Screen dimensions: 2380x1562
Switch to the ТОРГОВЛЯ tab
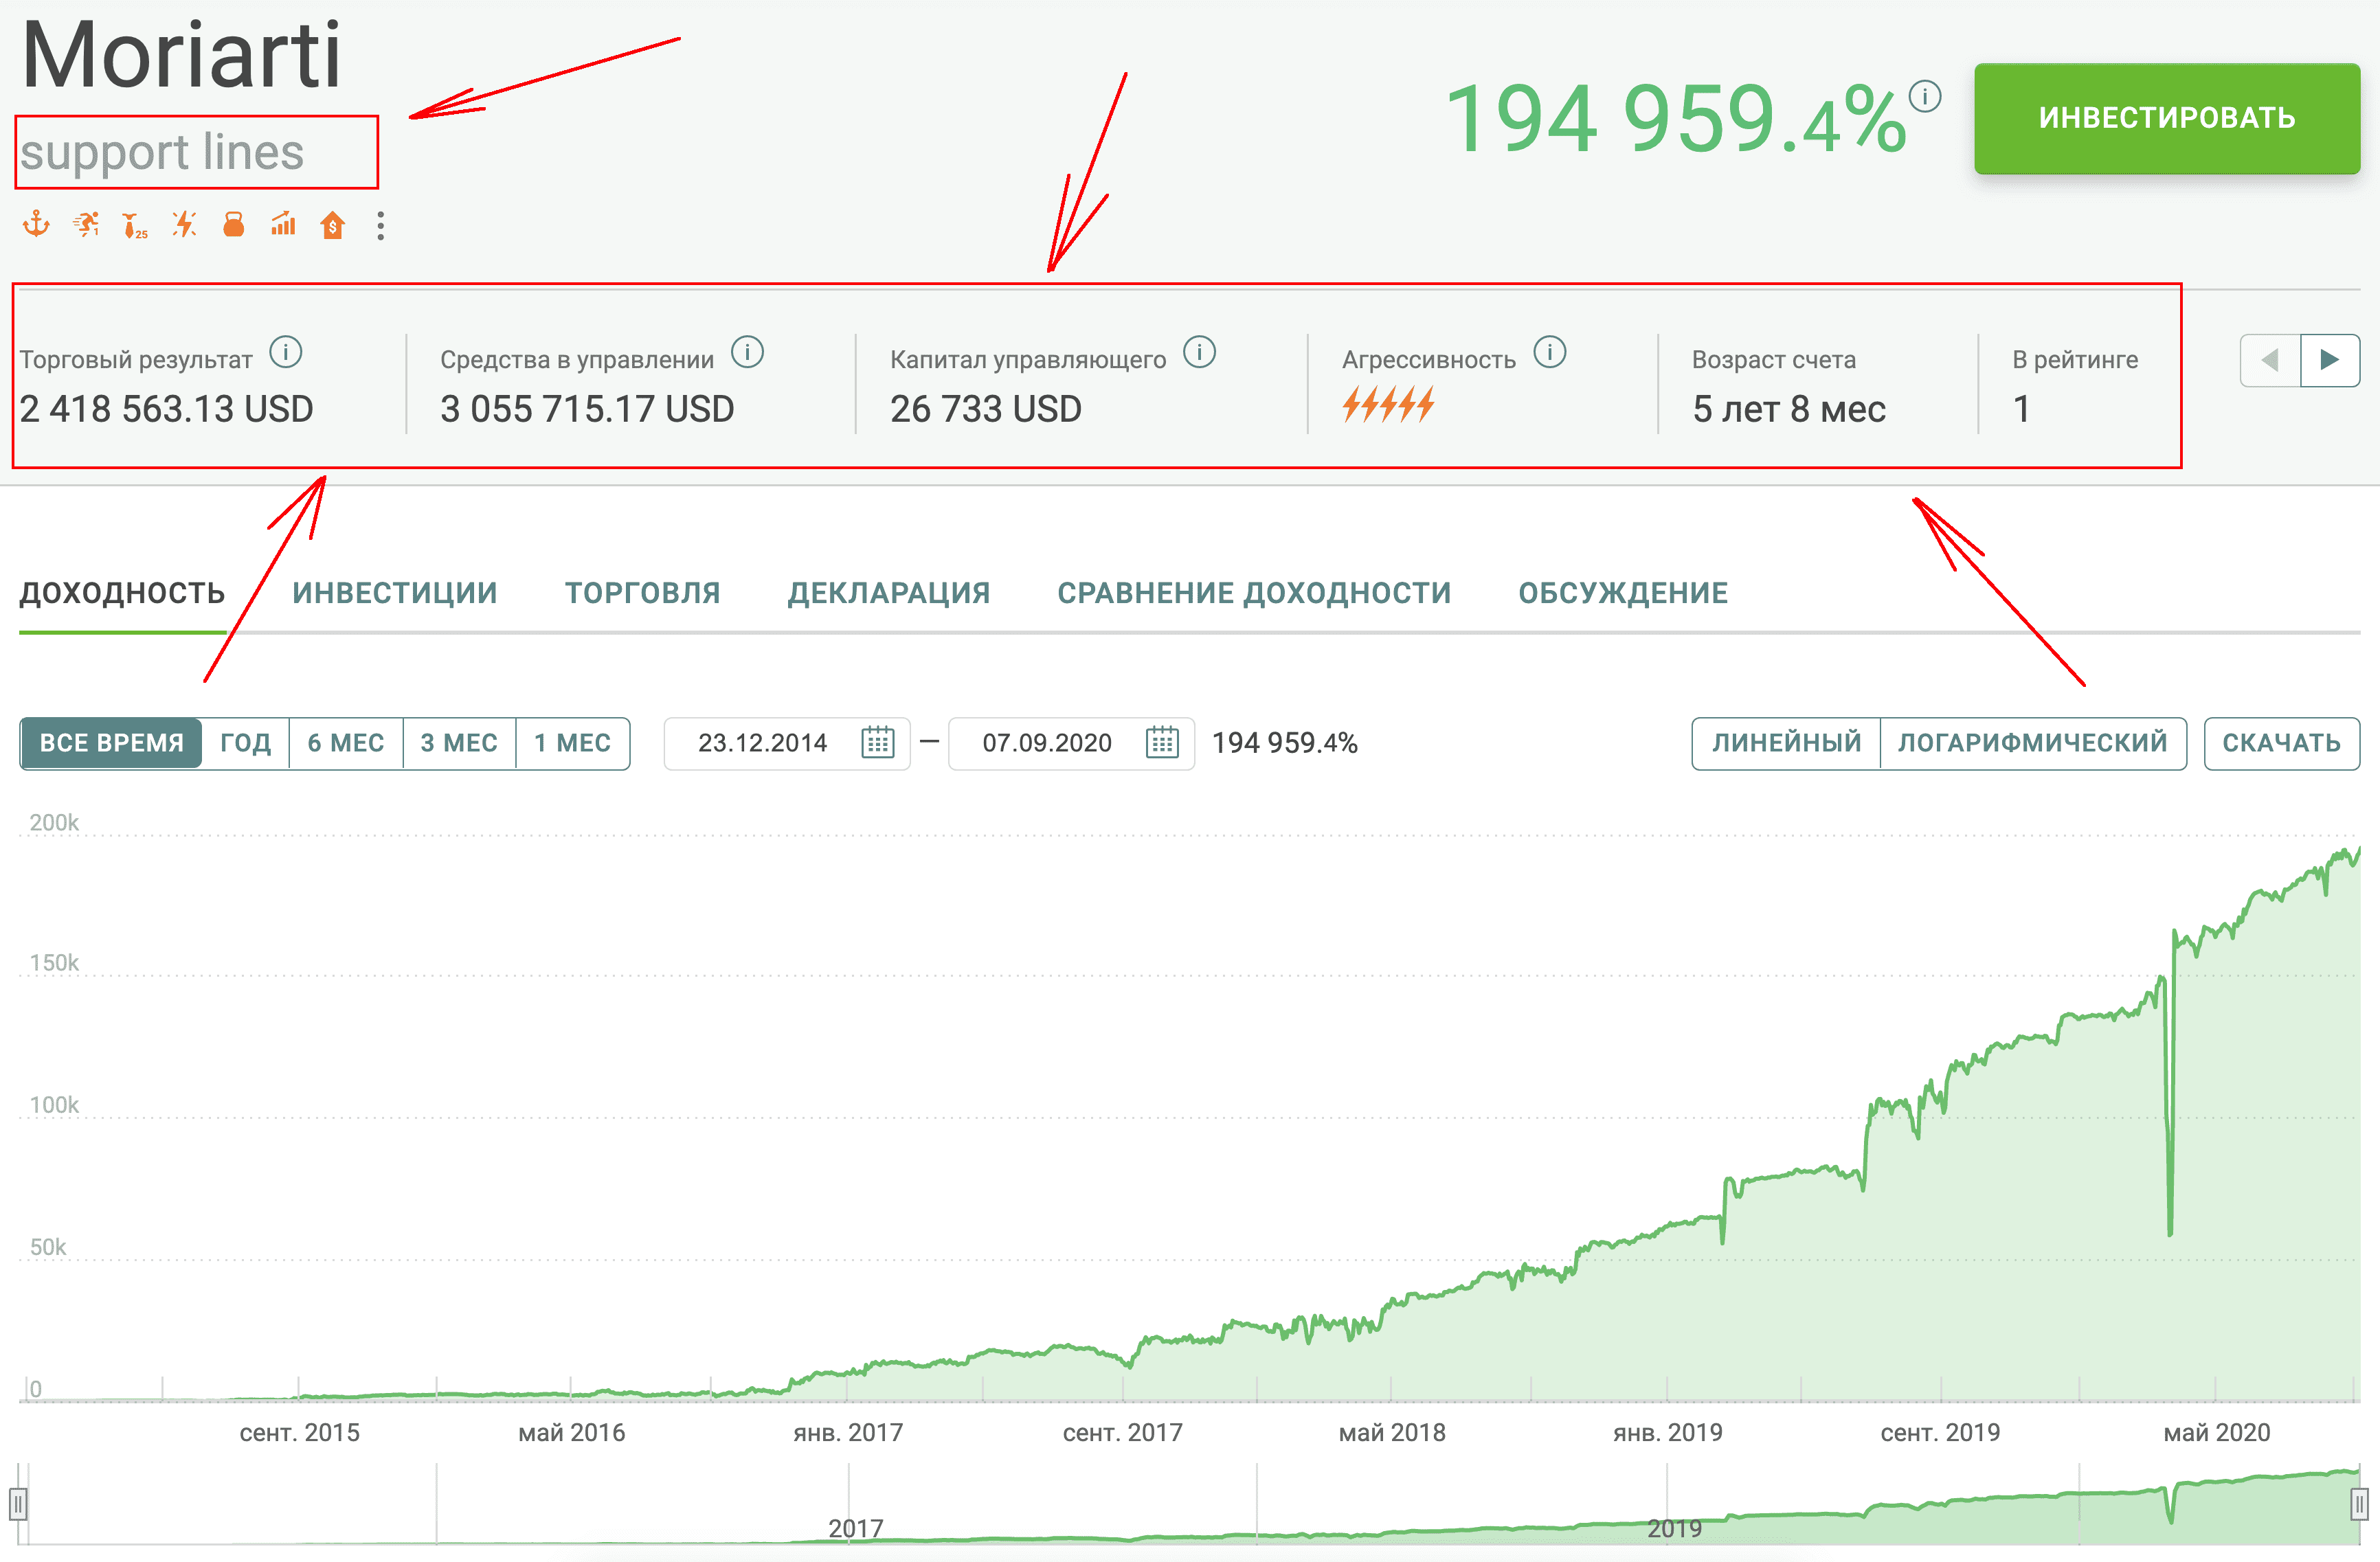pyautogui.click(x=642, y=593)
